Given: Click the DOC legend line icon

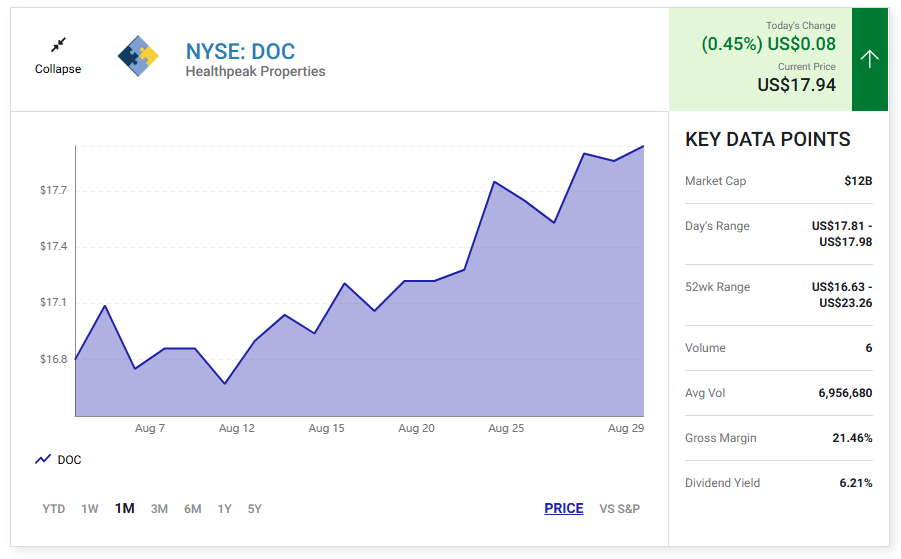Looking at the screenshot, I should tap(43, 460).
